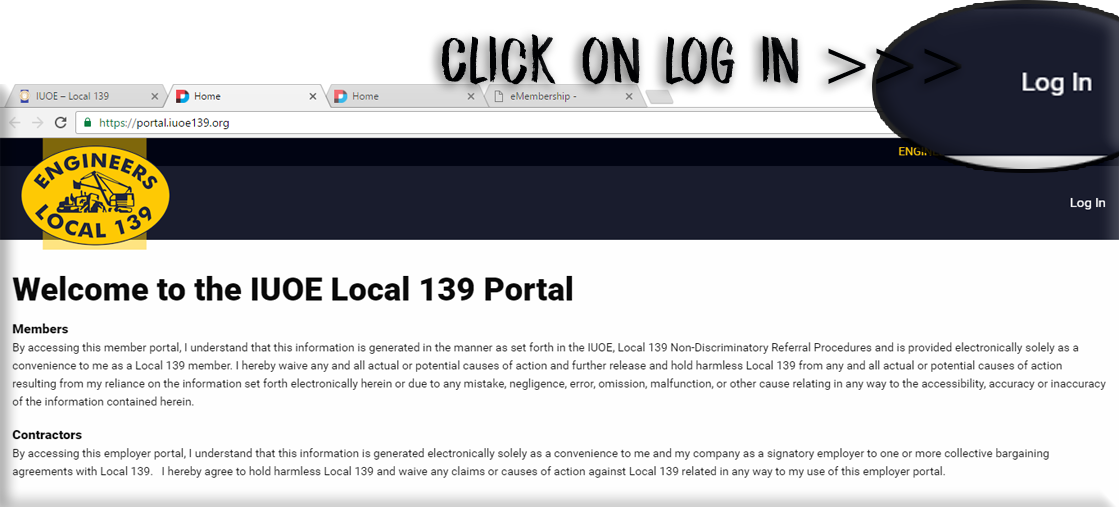Close the active Home tab

pos(313,97)
